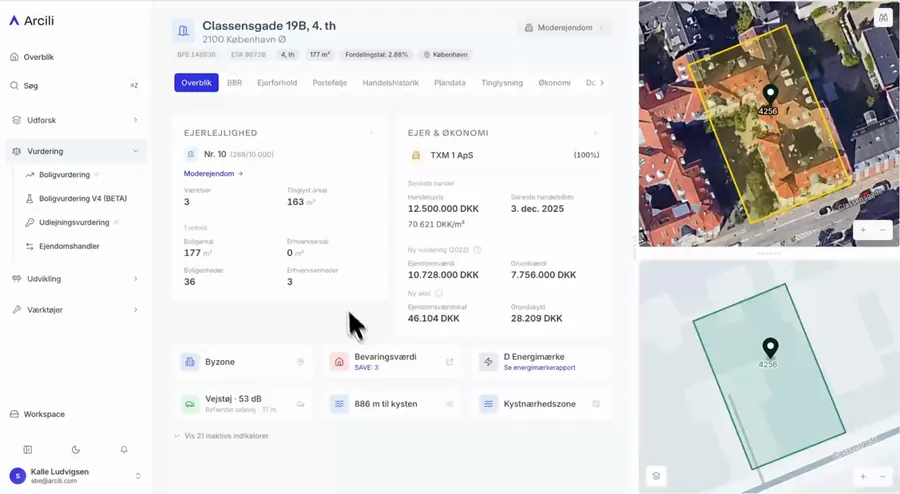This screenshot has height=494, width=900.
Task: Click the property building icon
Action: tap(183, 31)
